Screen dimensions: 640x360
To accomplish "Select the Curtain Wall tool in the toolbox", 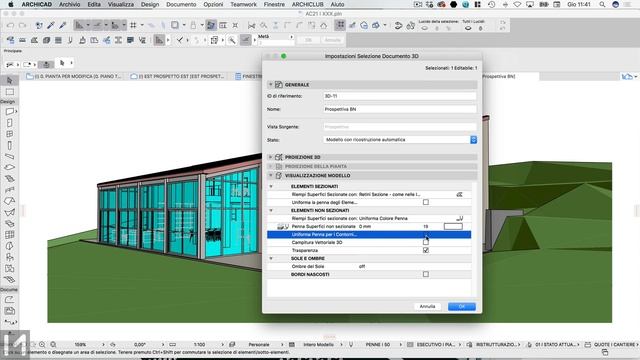I will (10, 235).
